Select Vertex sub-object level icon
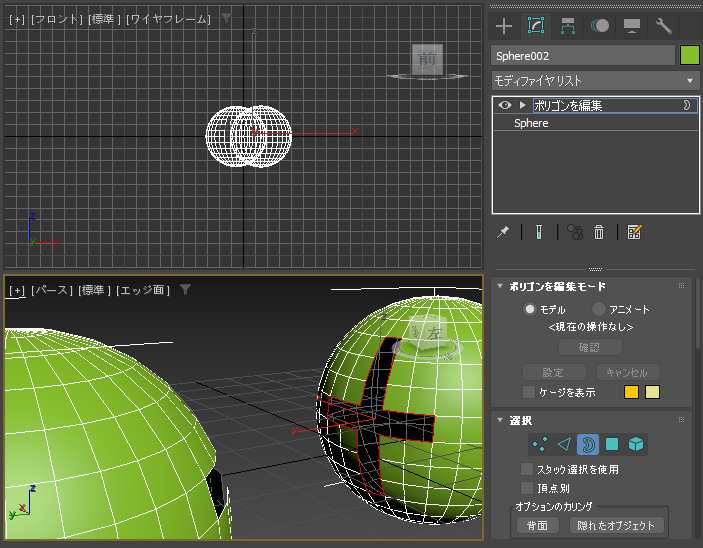The width and height of the screenshot is (703, 548). pos(540,444)
